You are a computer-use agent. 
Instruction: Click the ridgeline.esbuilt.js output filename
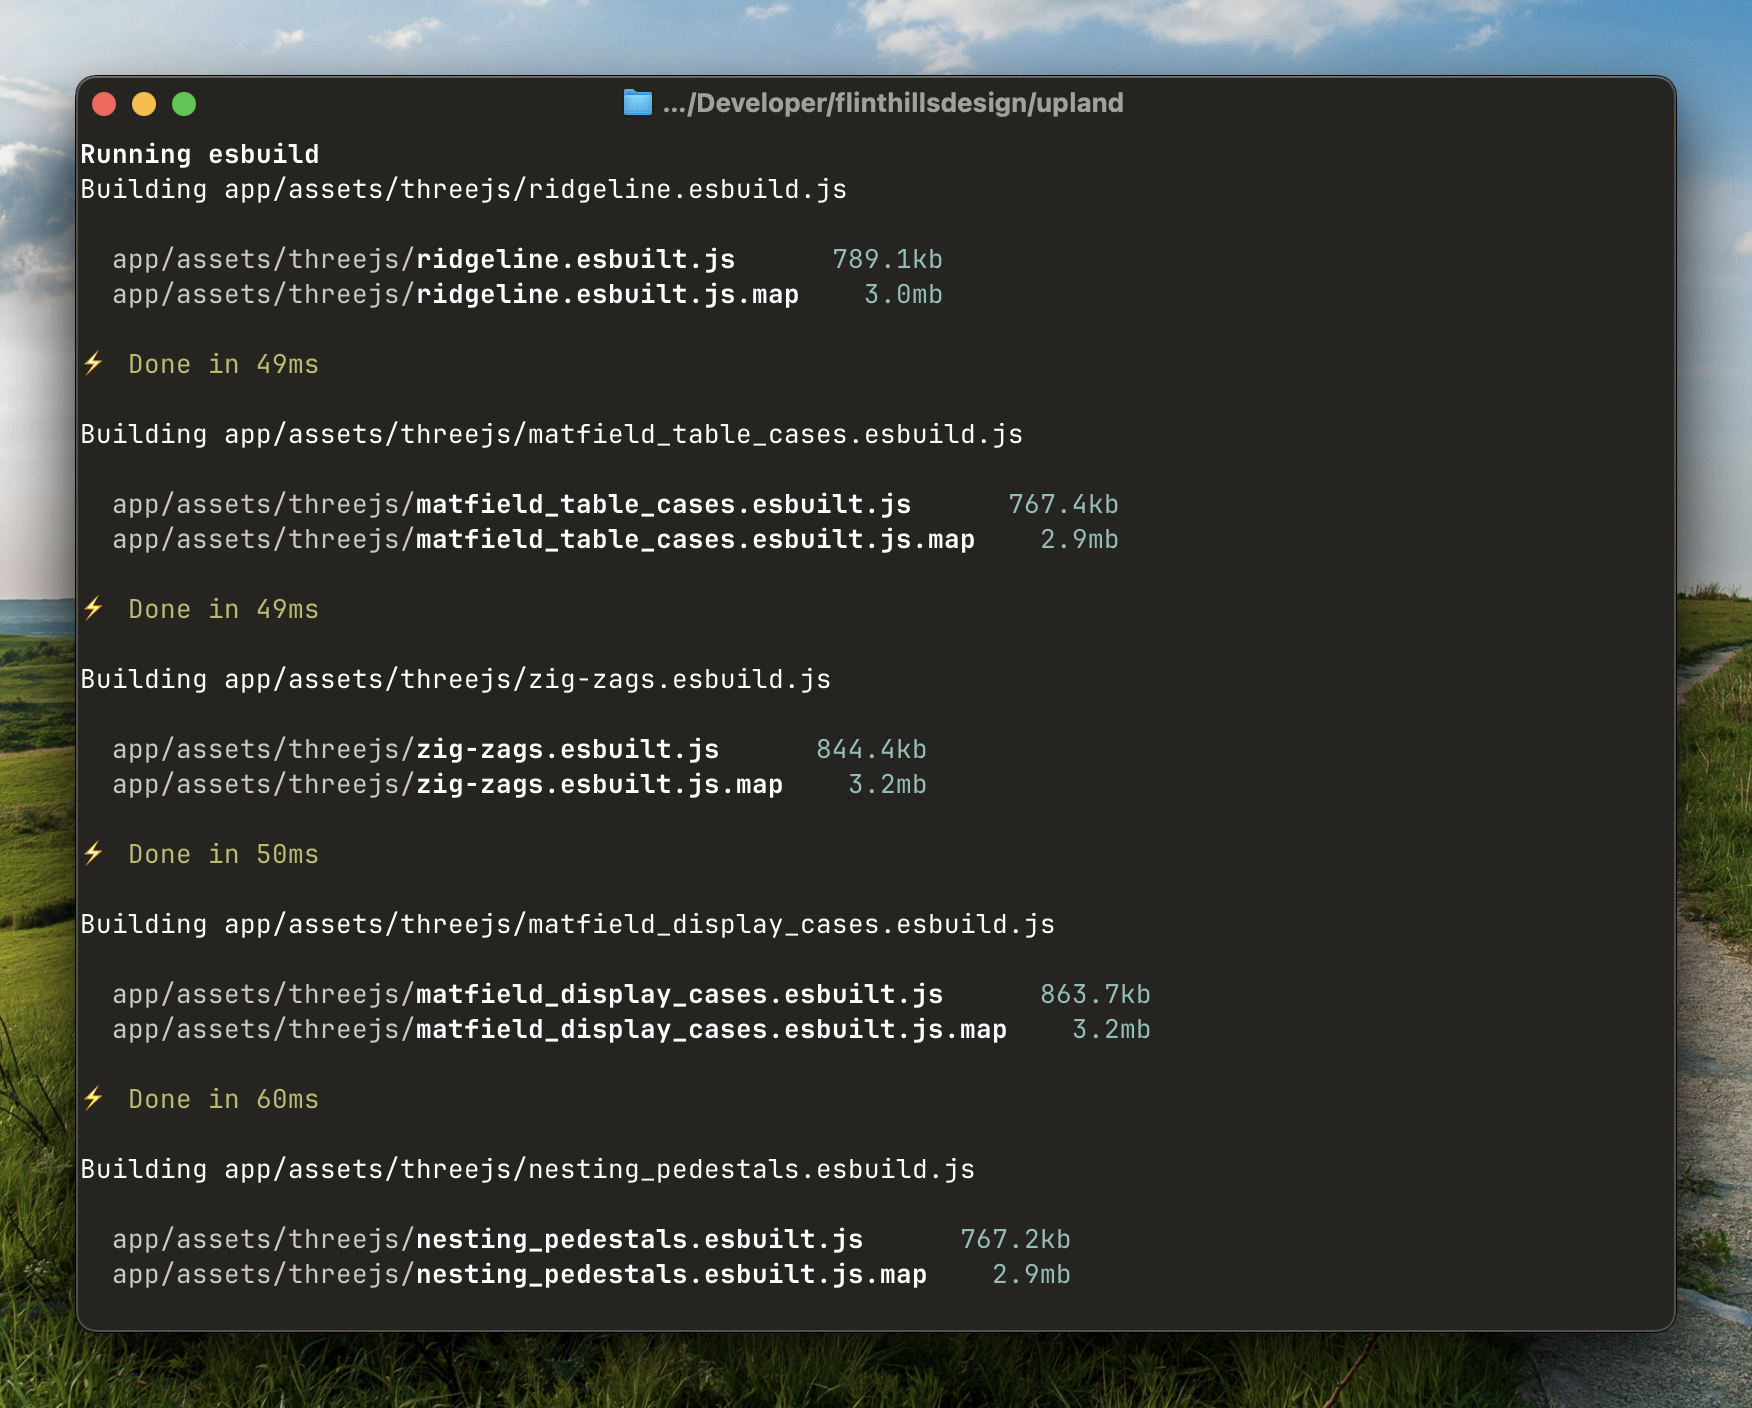[575, 260]
